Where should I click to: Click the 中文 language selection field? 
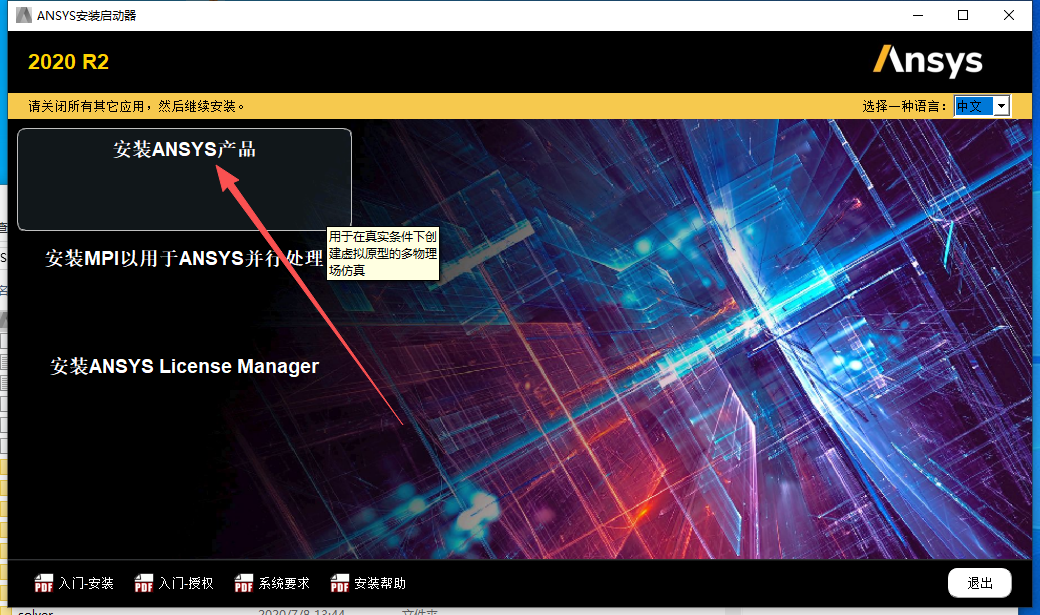tap(973, 106)
